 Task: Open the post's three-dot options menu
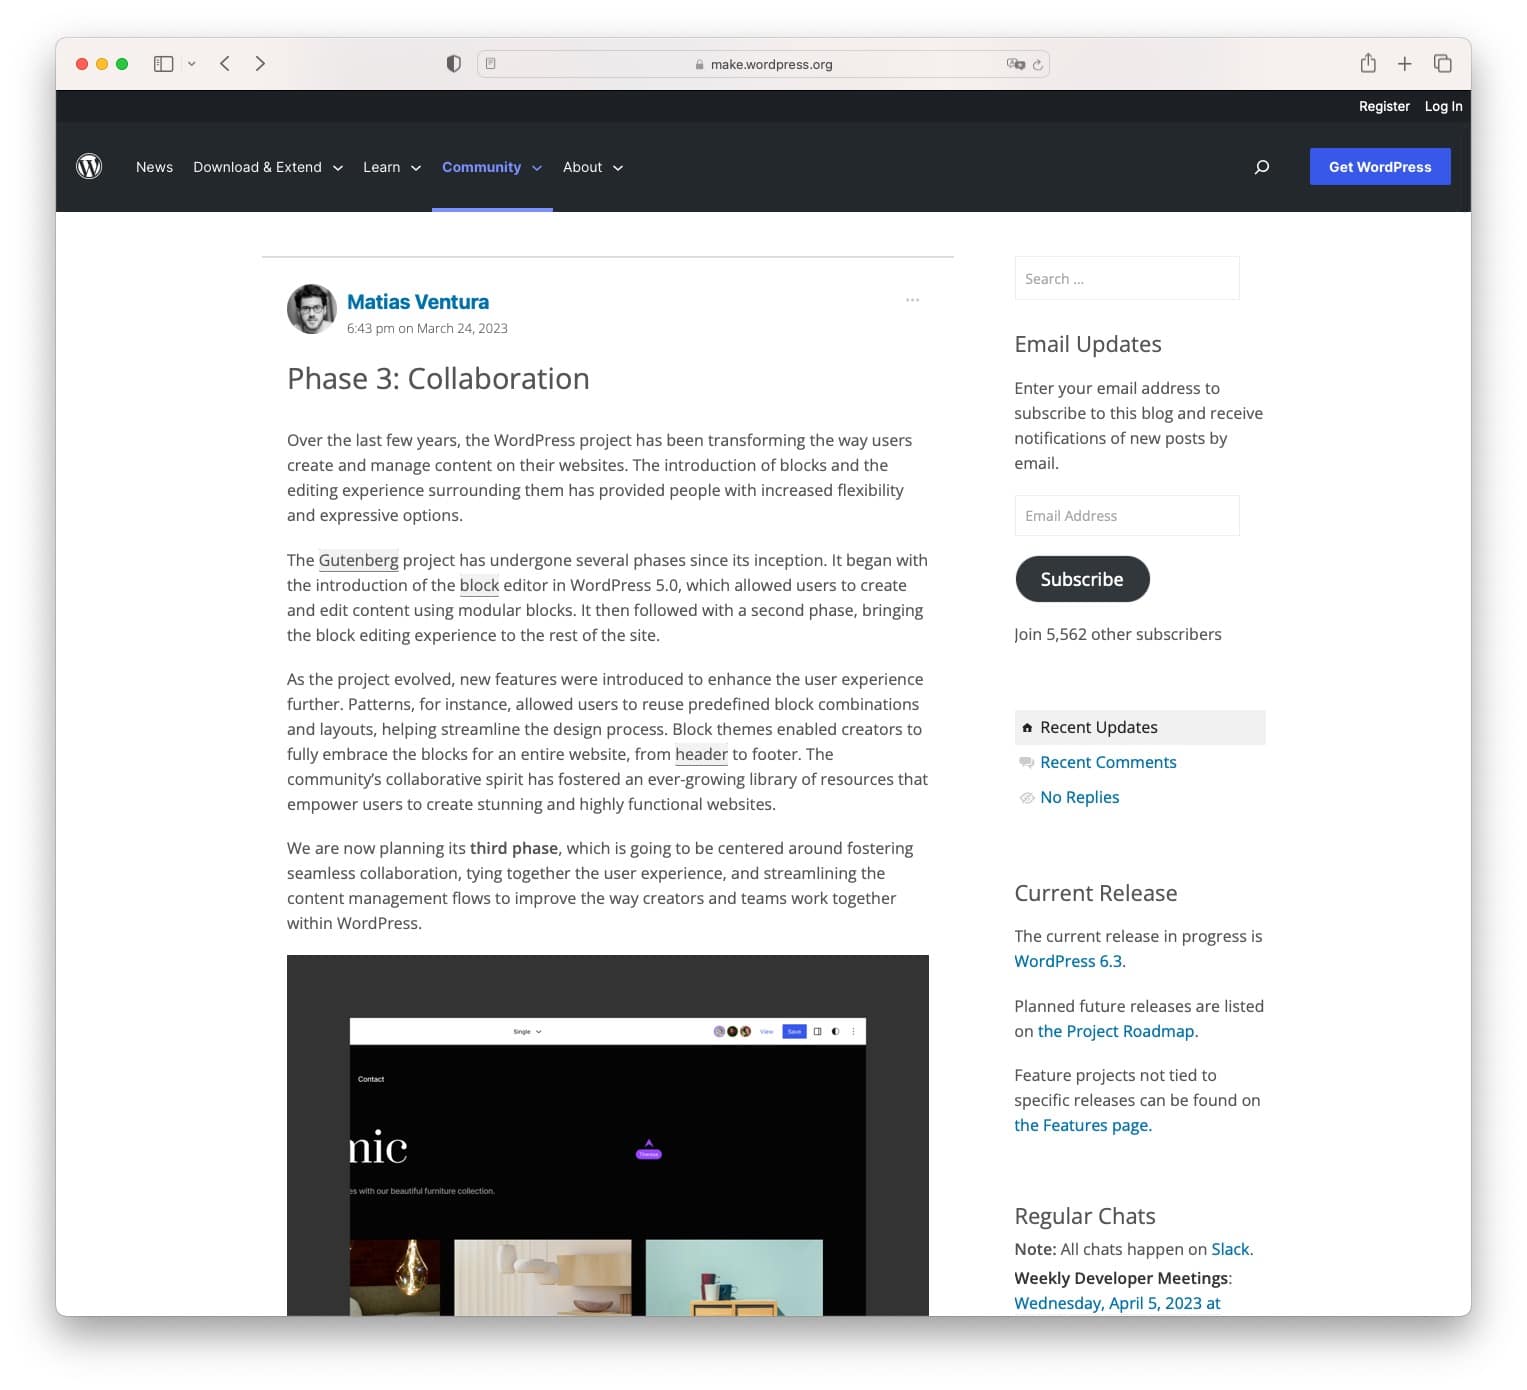coord(912,300)
